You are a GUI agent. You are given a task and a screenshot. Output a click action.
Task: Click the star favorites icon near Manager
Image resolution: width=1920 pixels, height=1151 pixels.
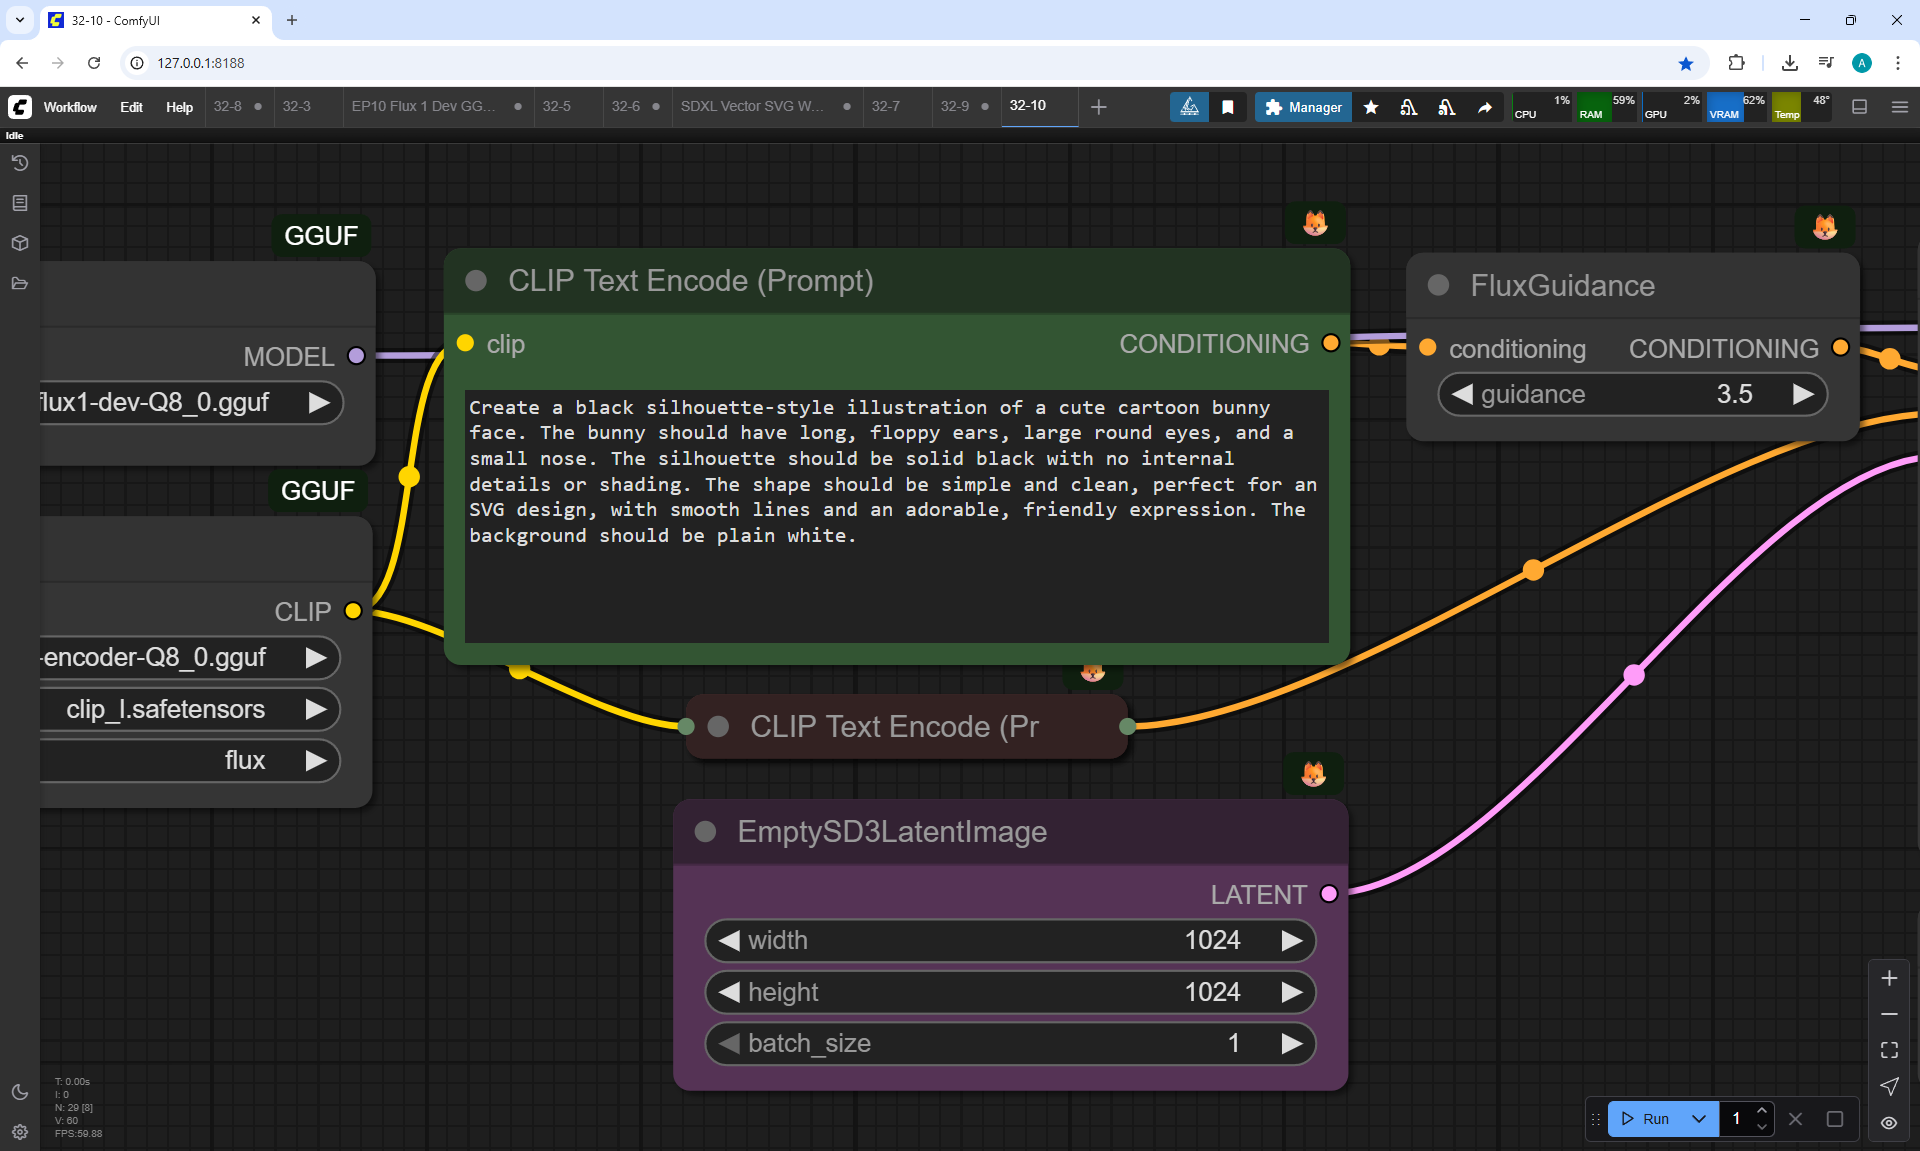(1371, 107)
